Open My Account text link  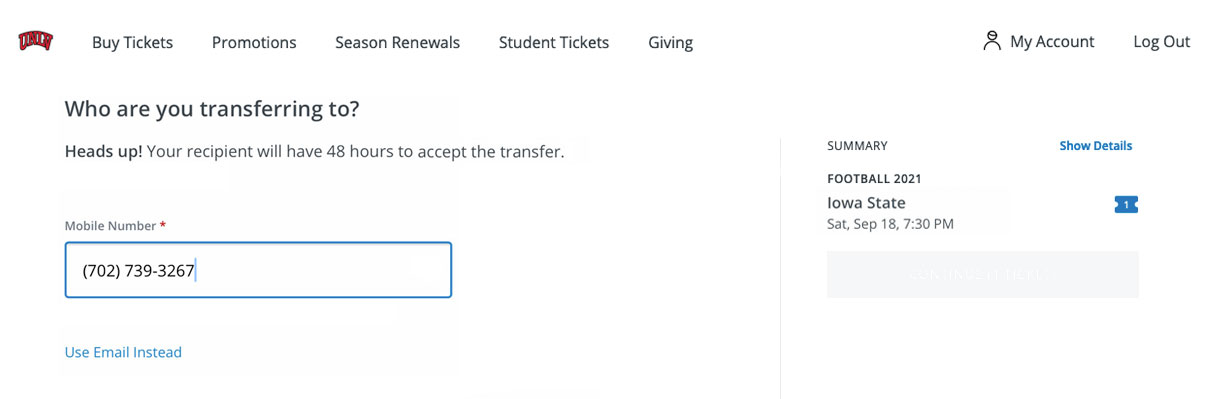[x=1052, y=42]
